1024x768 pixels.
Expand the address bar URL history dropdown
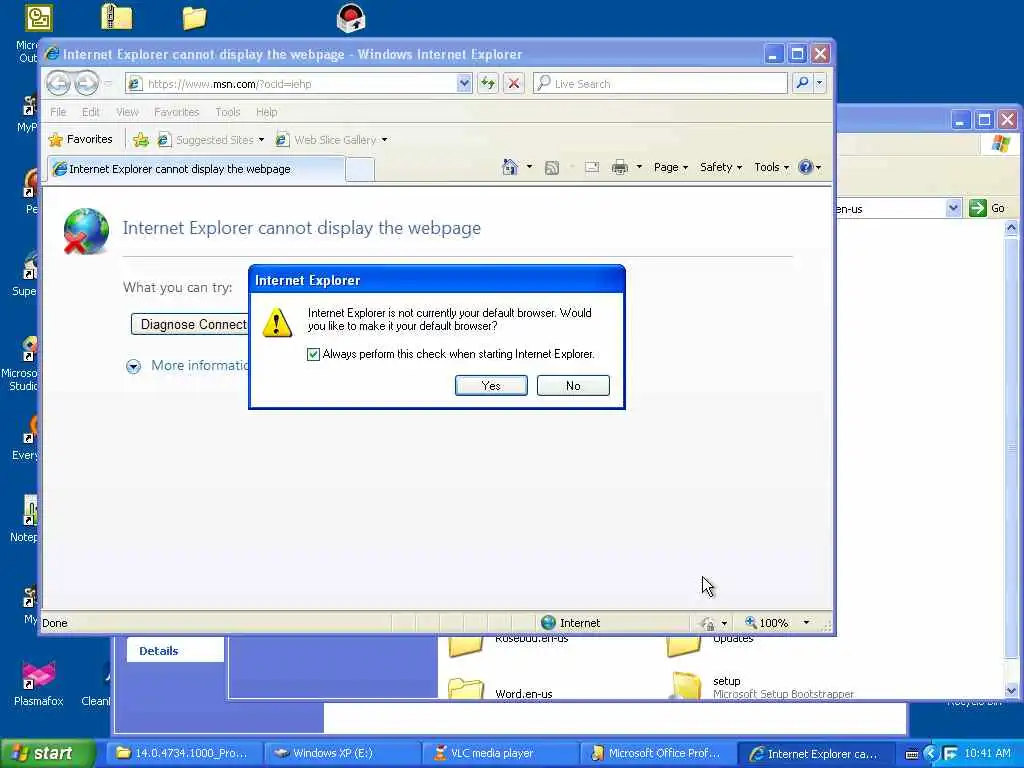464,83
